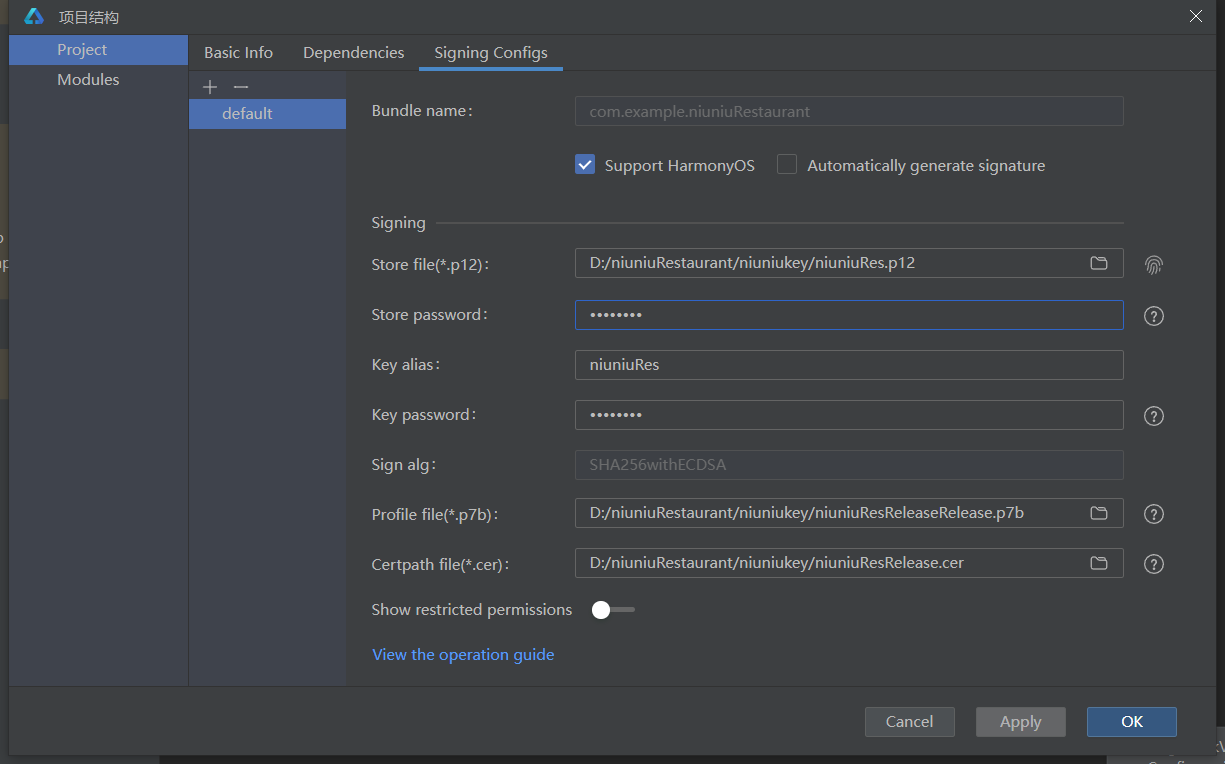Uncheck Support HarmonyOS checkbox

point(585,165)
